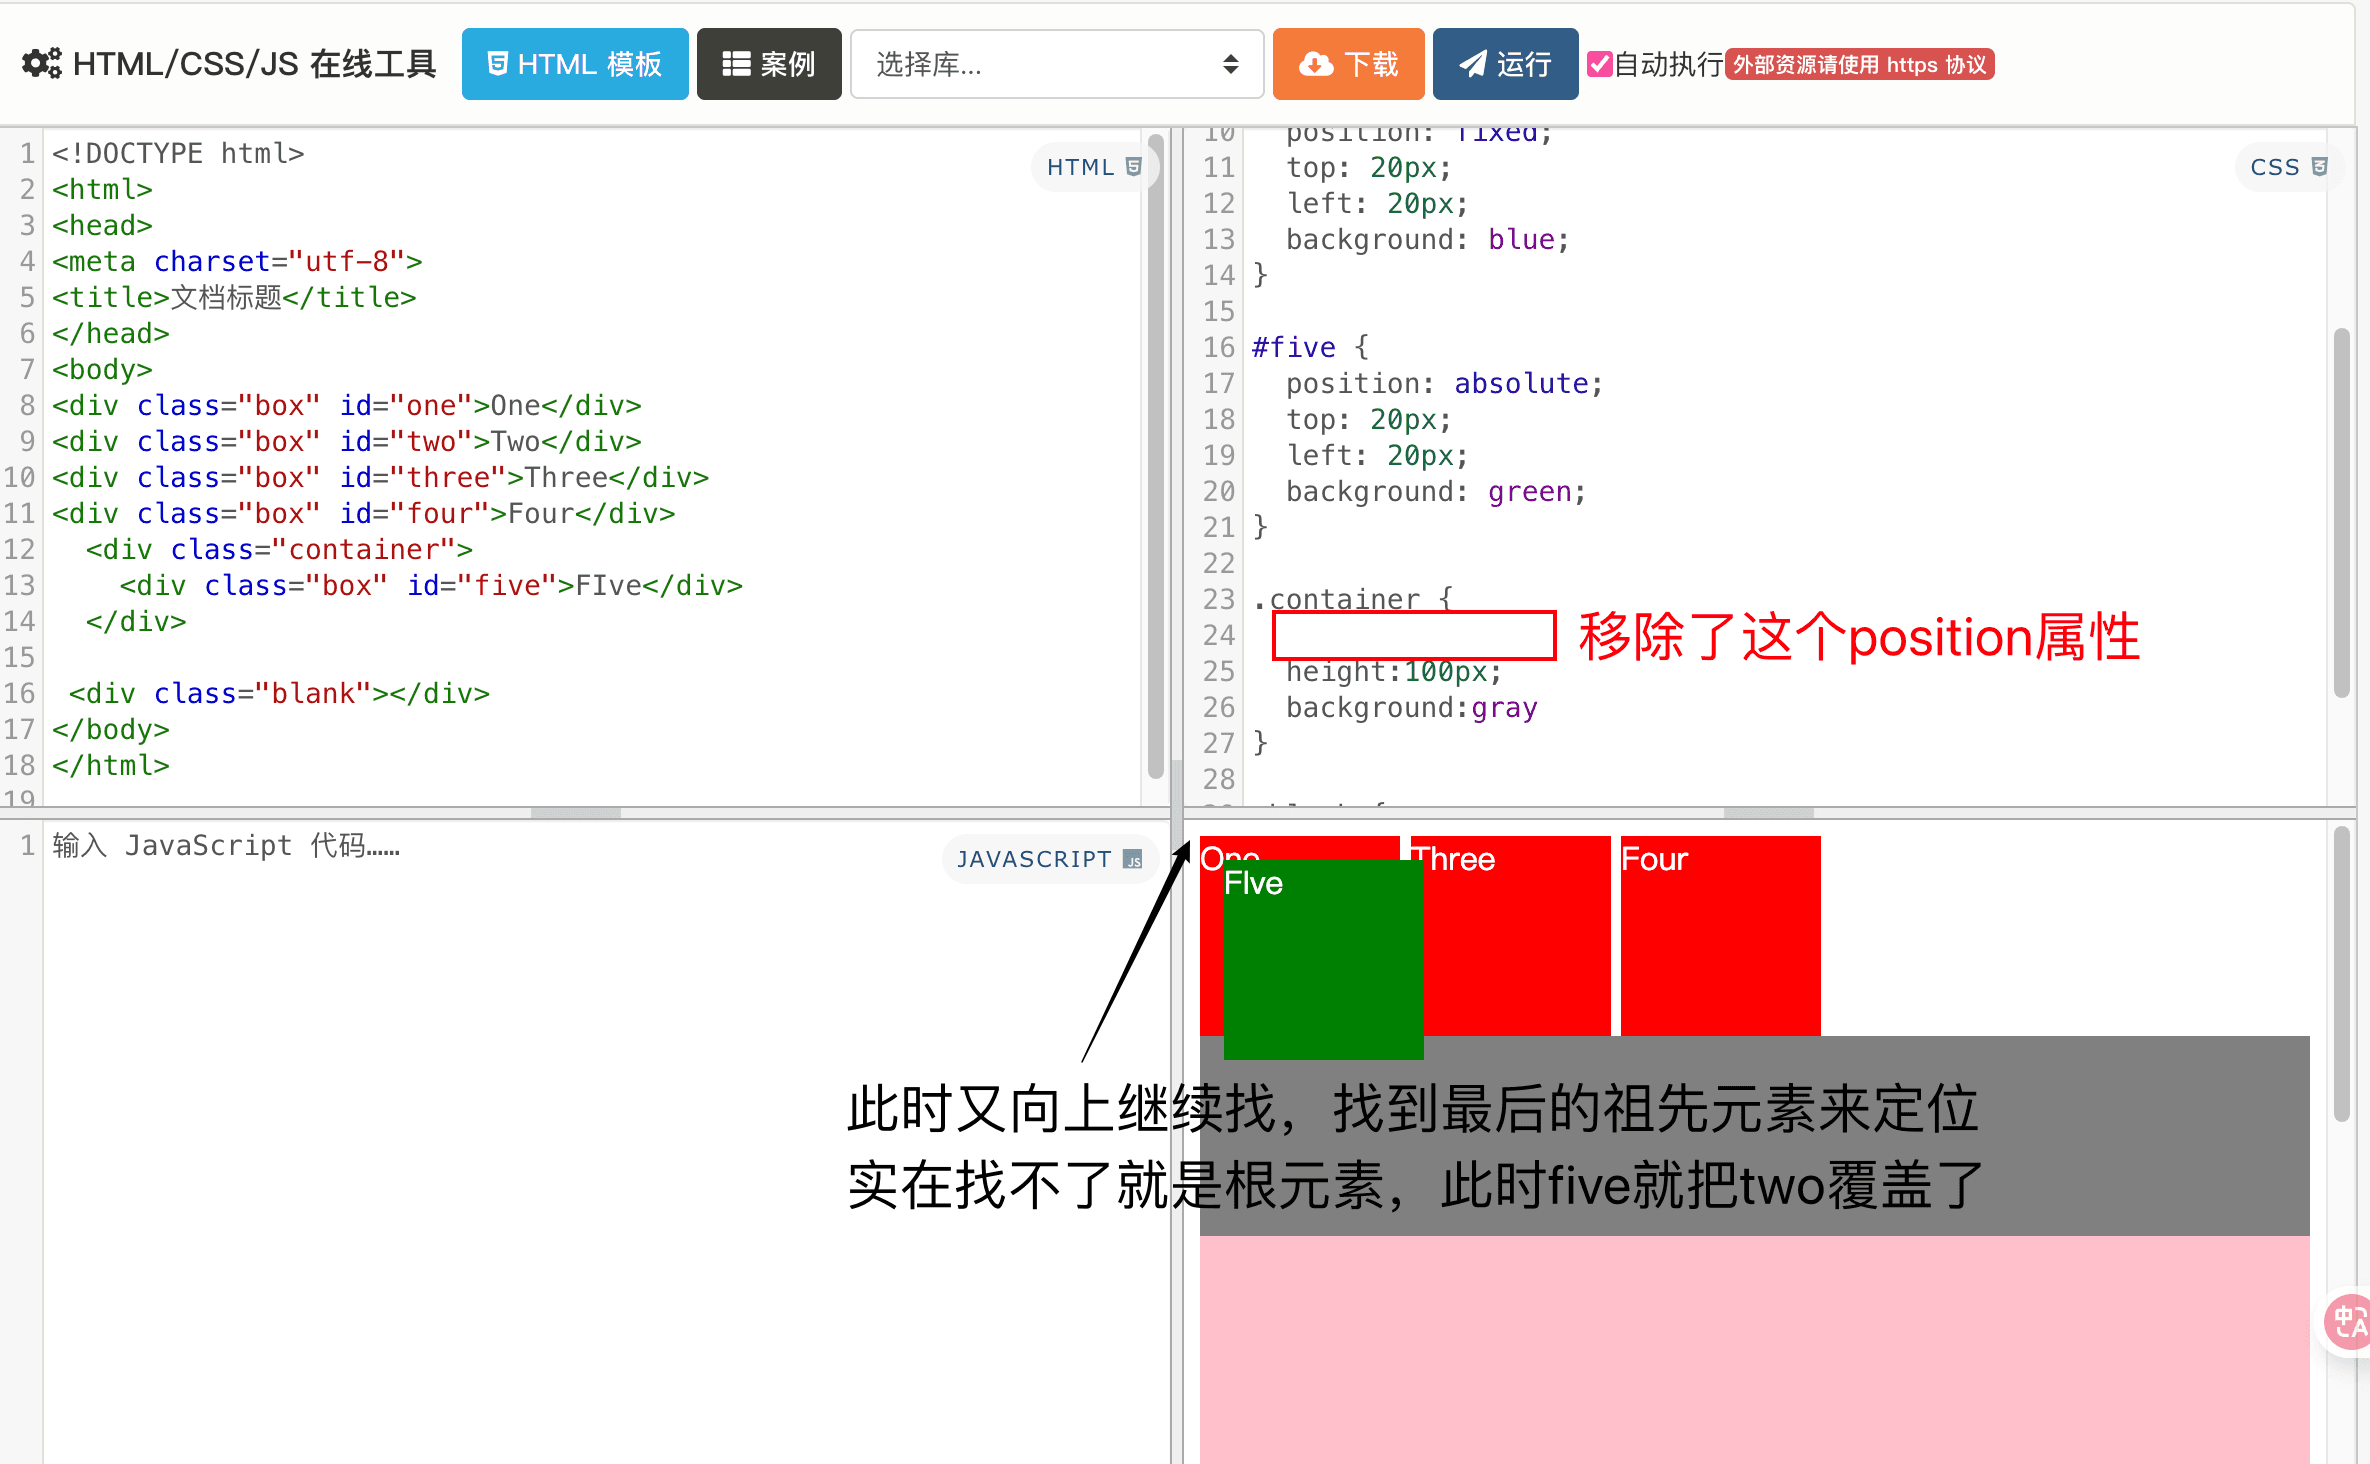Click the 下载 download button
Image resolution: width=2370 pixels, height=1464 pixels.
pyautogui.click(x=1348, y=64)
